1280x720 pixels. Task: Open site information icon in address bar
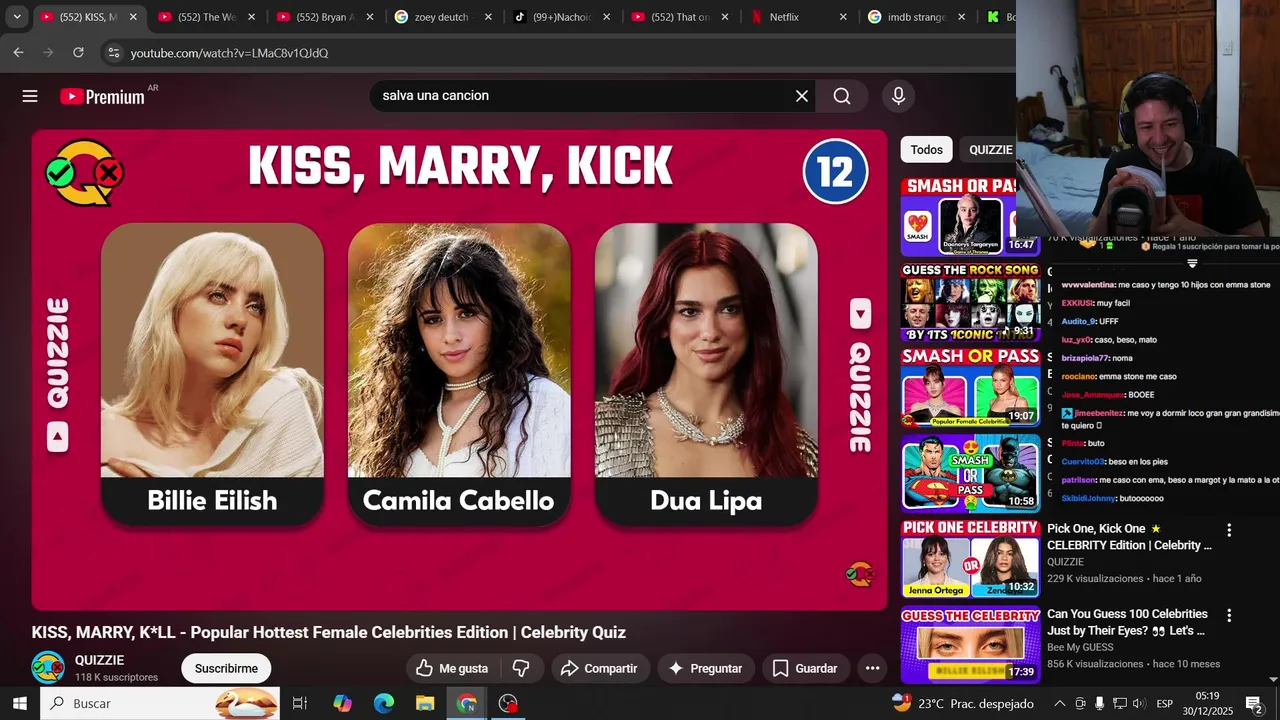113,52
